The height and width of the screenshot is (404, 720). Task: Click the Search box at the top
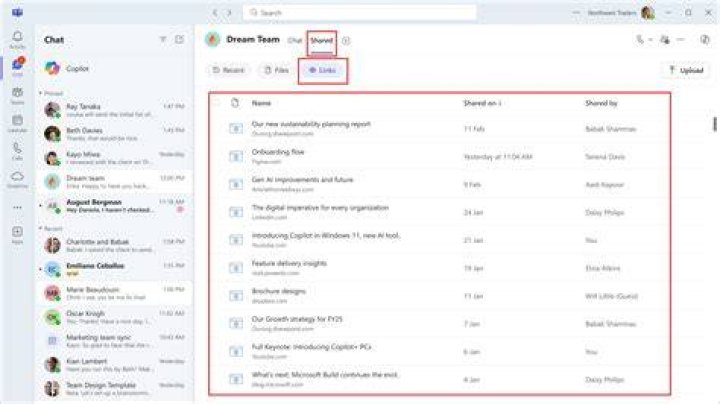[360, 13]
